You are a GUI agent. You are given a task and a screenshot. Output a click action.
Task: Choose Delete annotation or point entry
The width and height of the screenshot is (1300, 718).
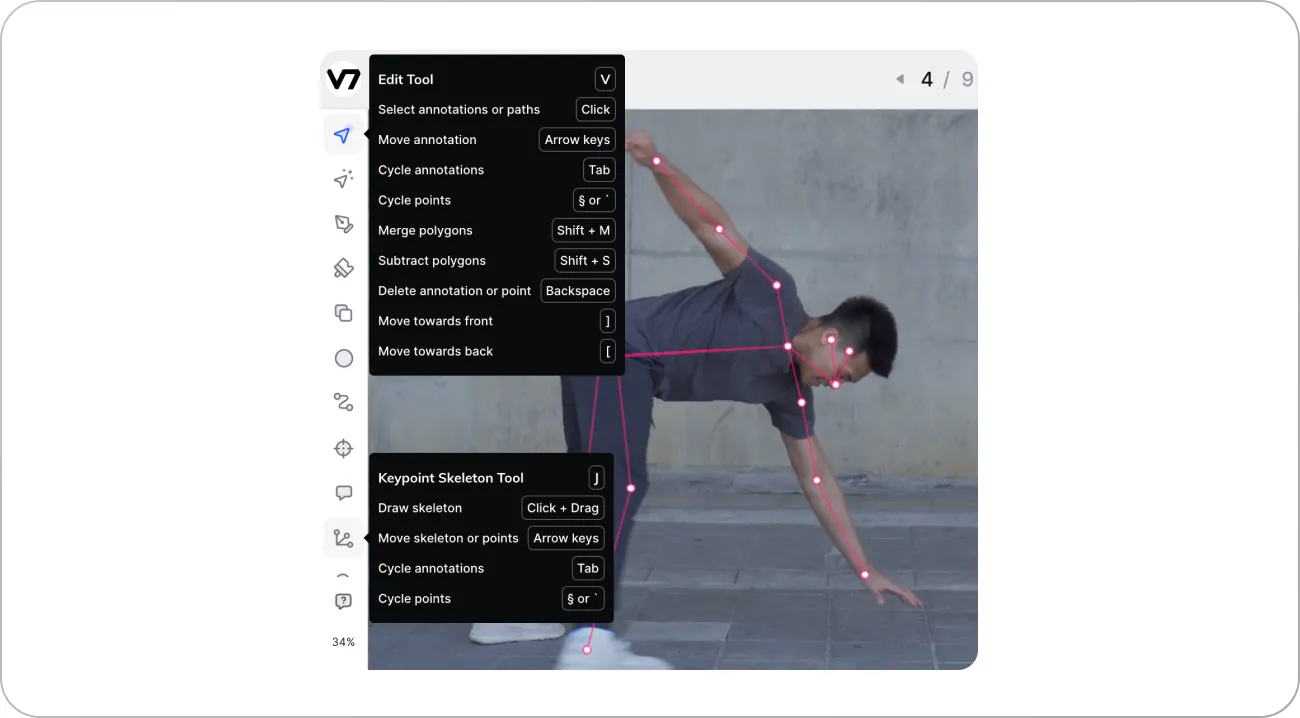coord(454,290)
